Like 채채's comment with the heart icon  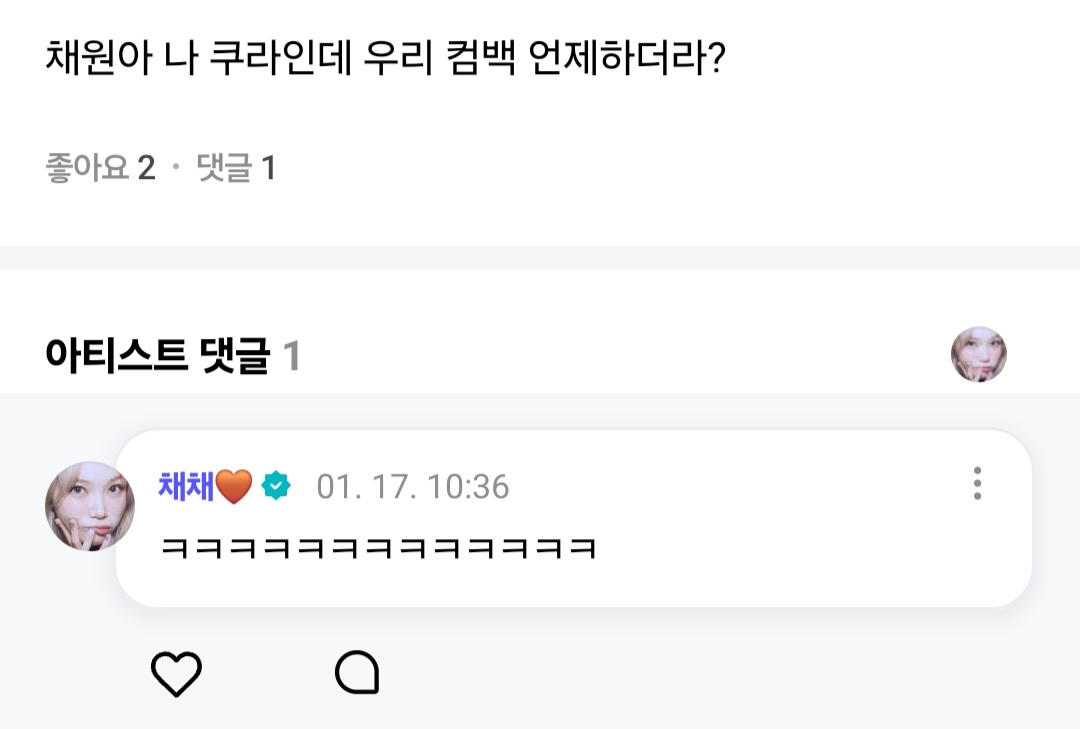tap(176, 674)
